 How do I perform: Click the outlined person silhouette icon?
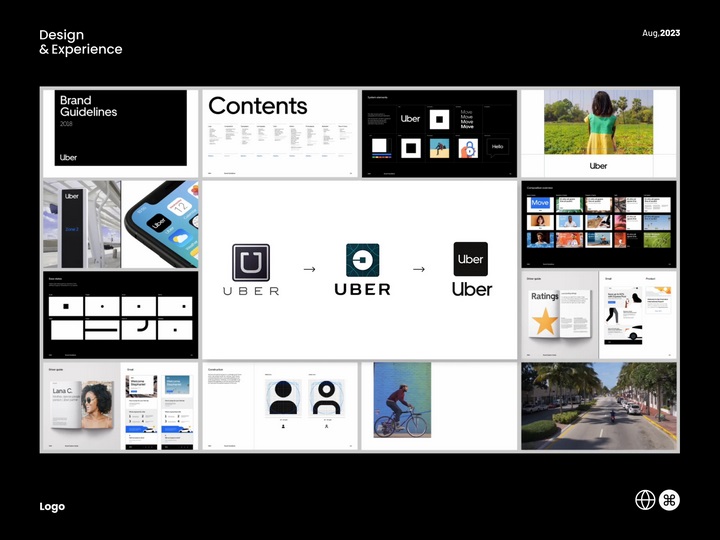(327, 396)
